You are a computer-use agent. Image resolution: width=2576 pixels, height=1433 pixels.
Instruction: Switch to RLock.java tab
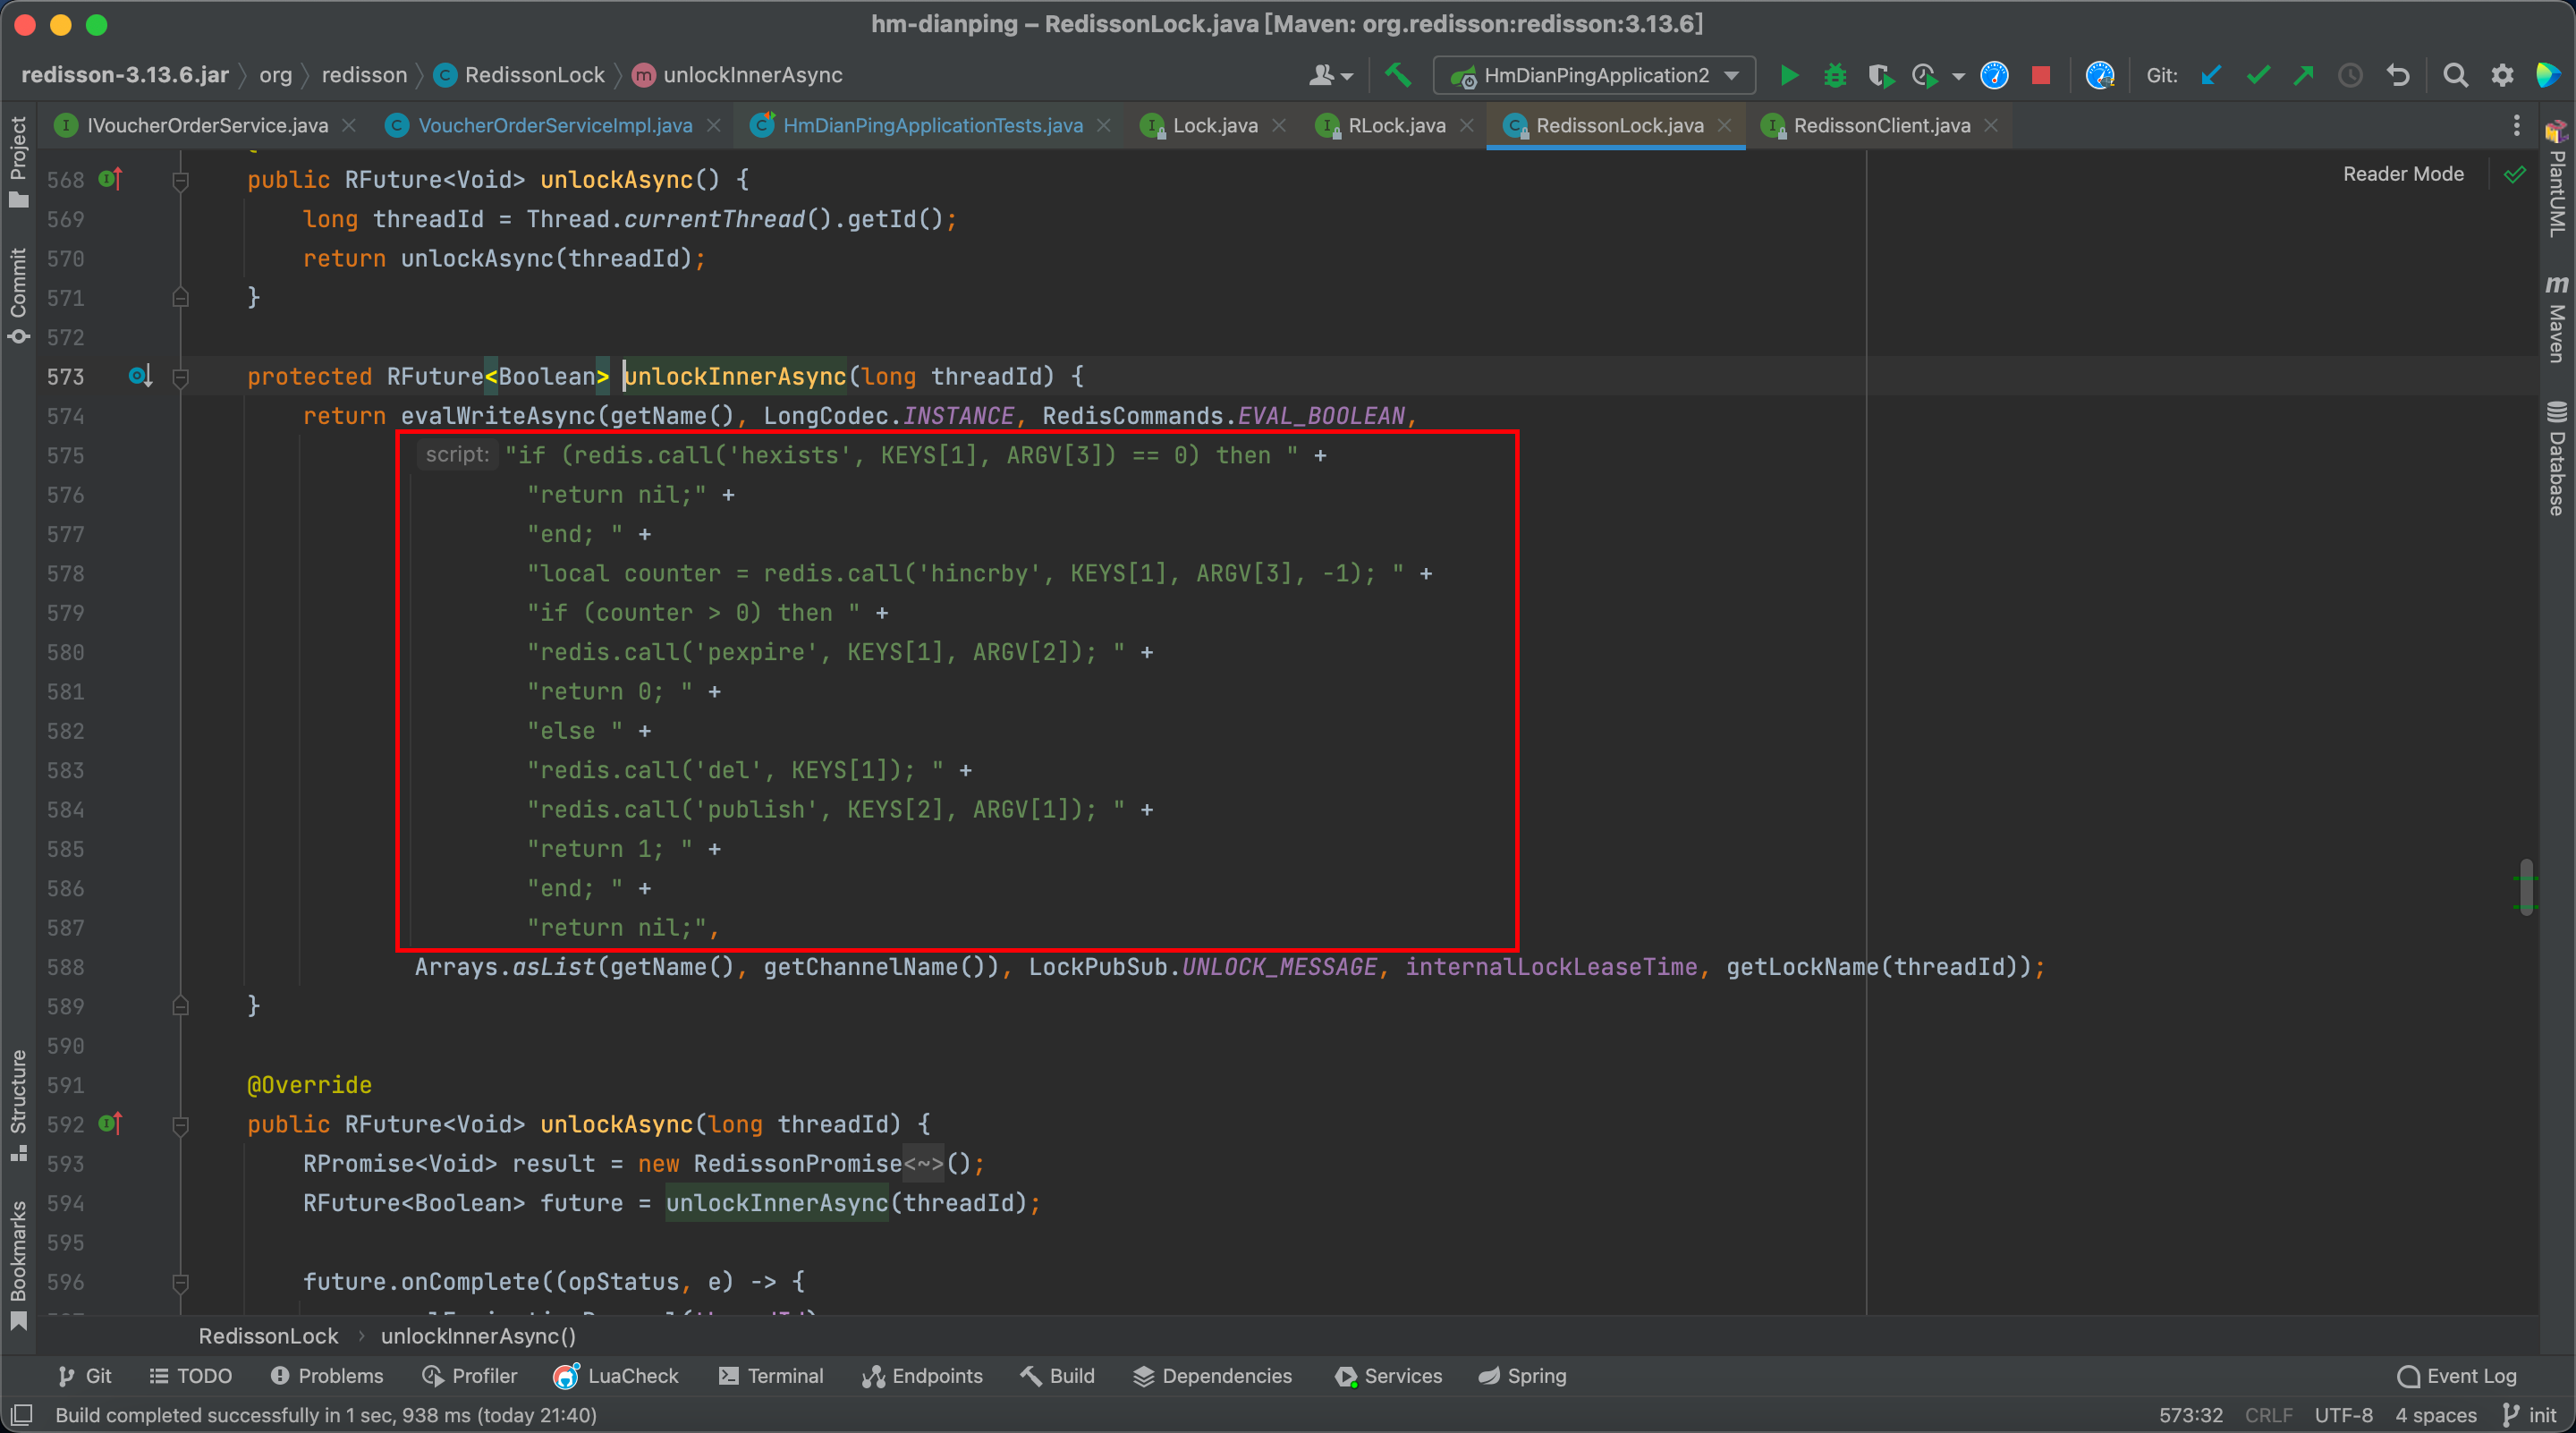pos(1396,125)
